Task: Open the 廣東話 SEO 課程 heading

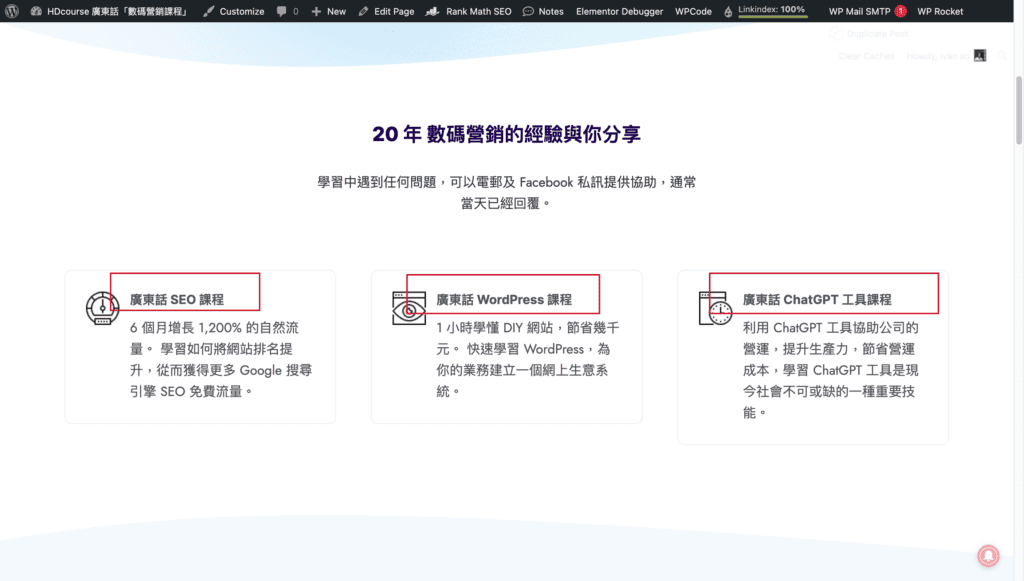Action: click(x=177, y=300)
